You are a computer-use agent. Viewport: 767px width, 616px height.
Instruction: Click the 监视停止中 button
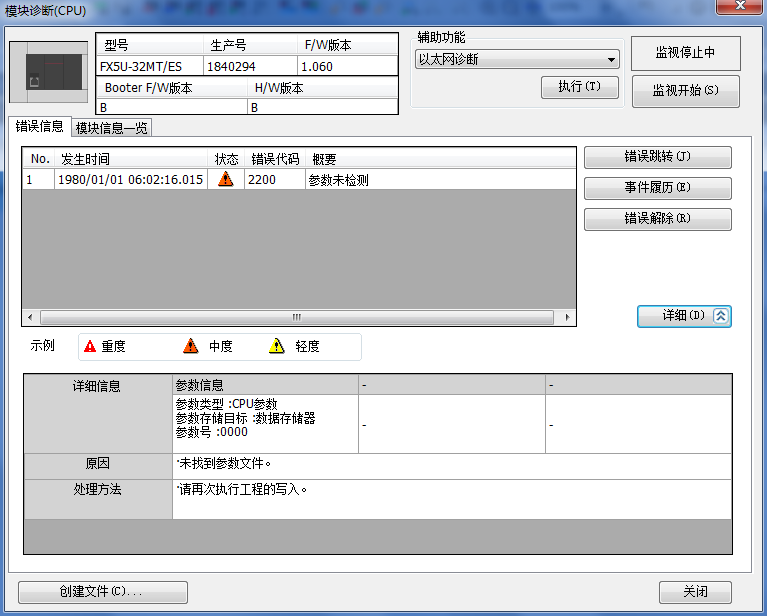pos(684,53)
